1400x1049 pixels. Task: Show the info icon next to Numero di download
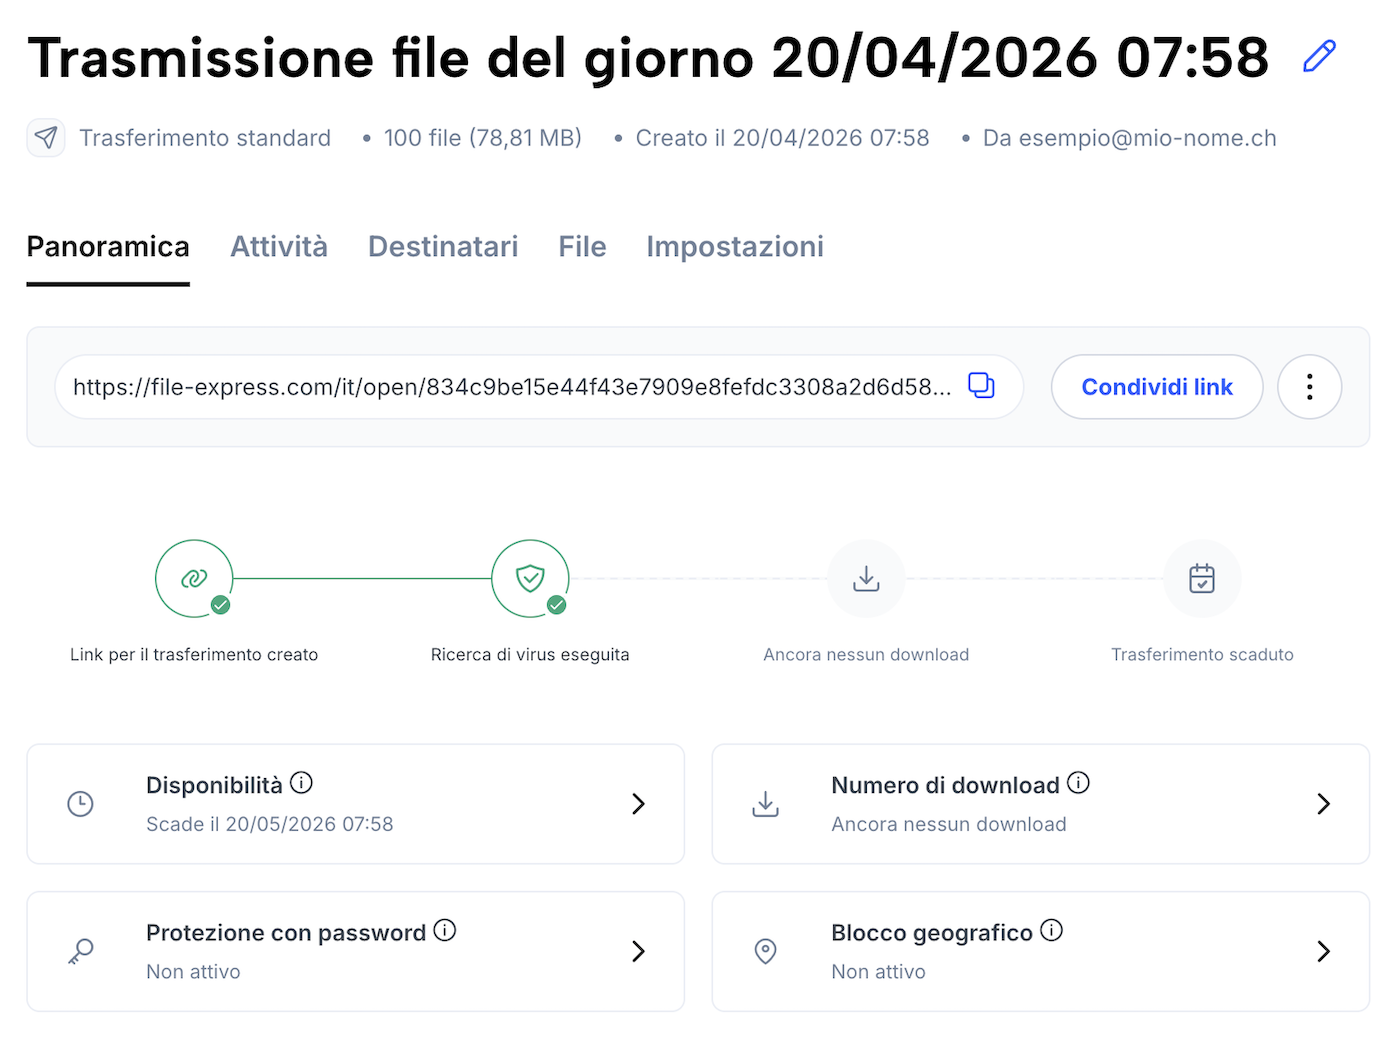click(1078, 783)
